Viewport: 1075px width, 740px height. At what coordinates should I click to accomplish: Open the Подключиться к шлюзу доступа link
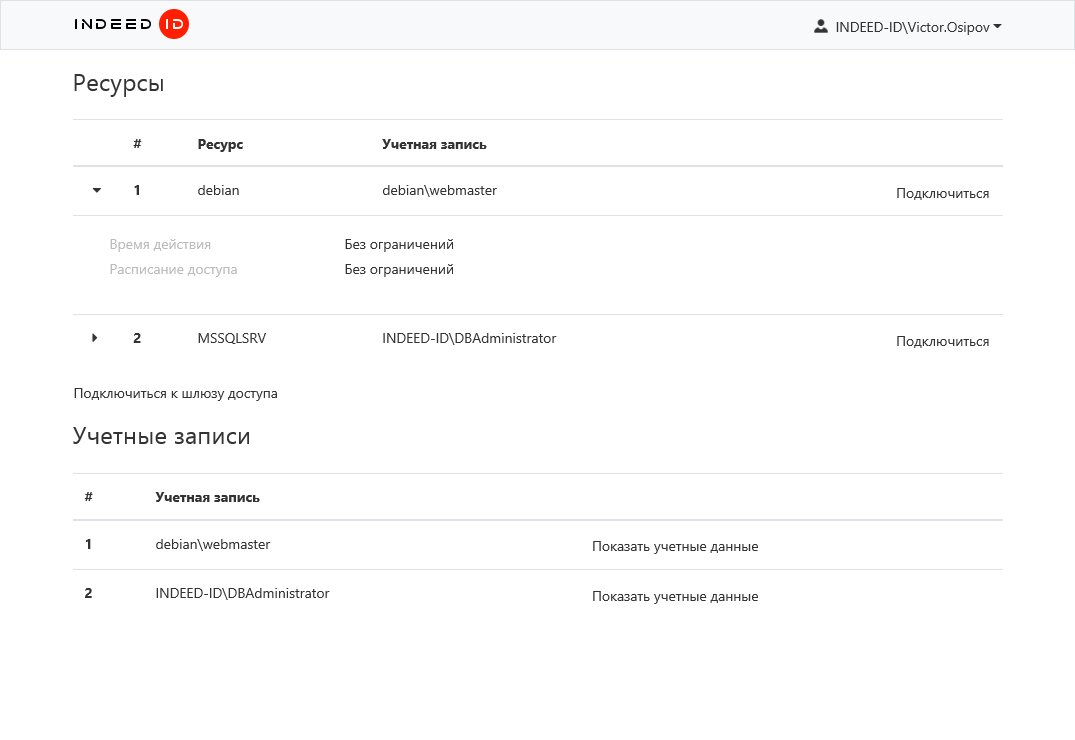(x=175, y=393)
